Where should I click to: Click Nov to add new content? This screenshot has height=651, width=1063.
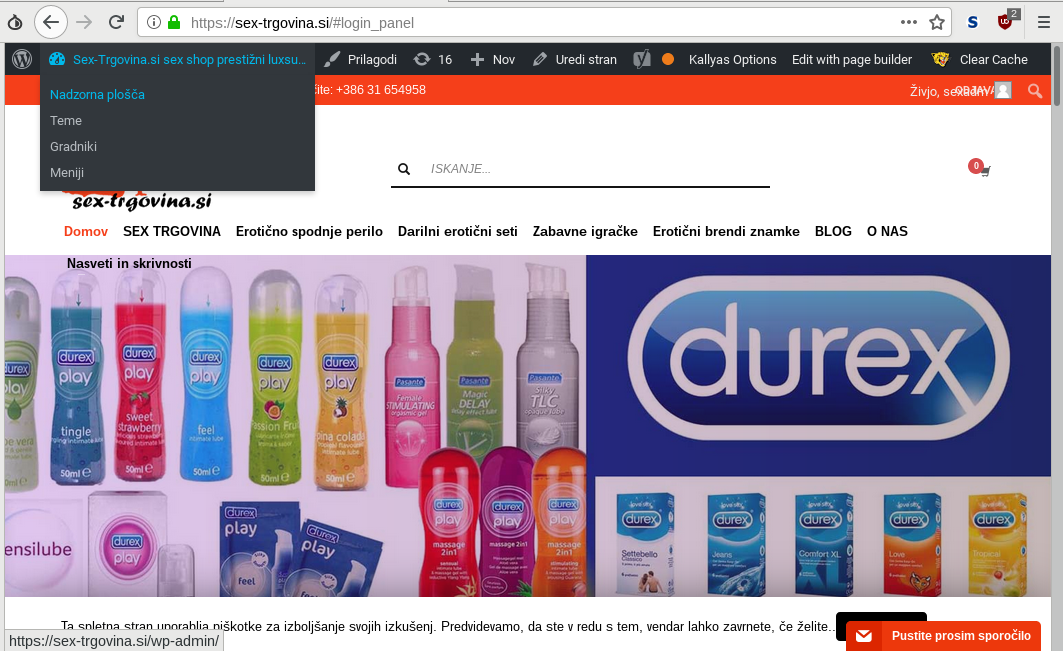click(x=493, y=60)
